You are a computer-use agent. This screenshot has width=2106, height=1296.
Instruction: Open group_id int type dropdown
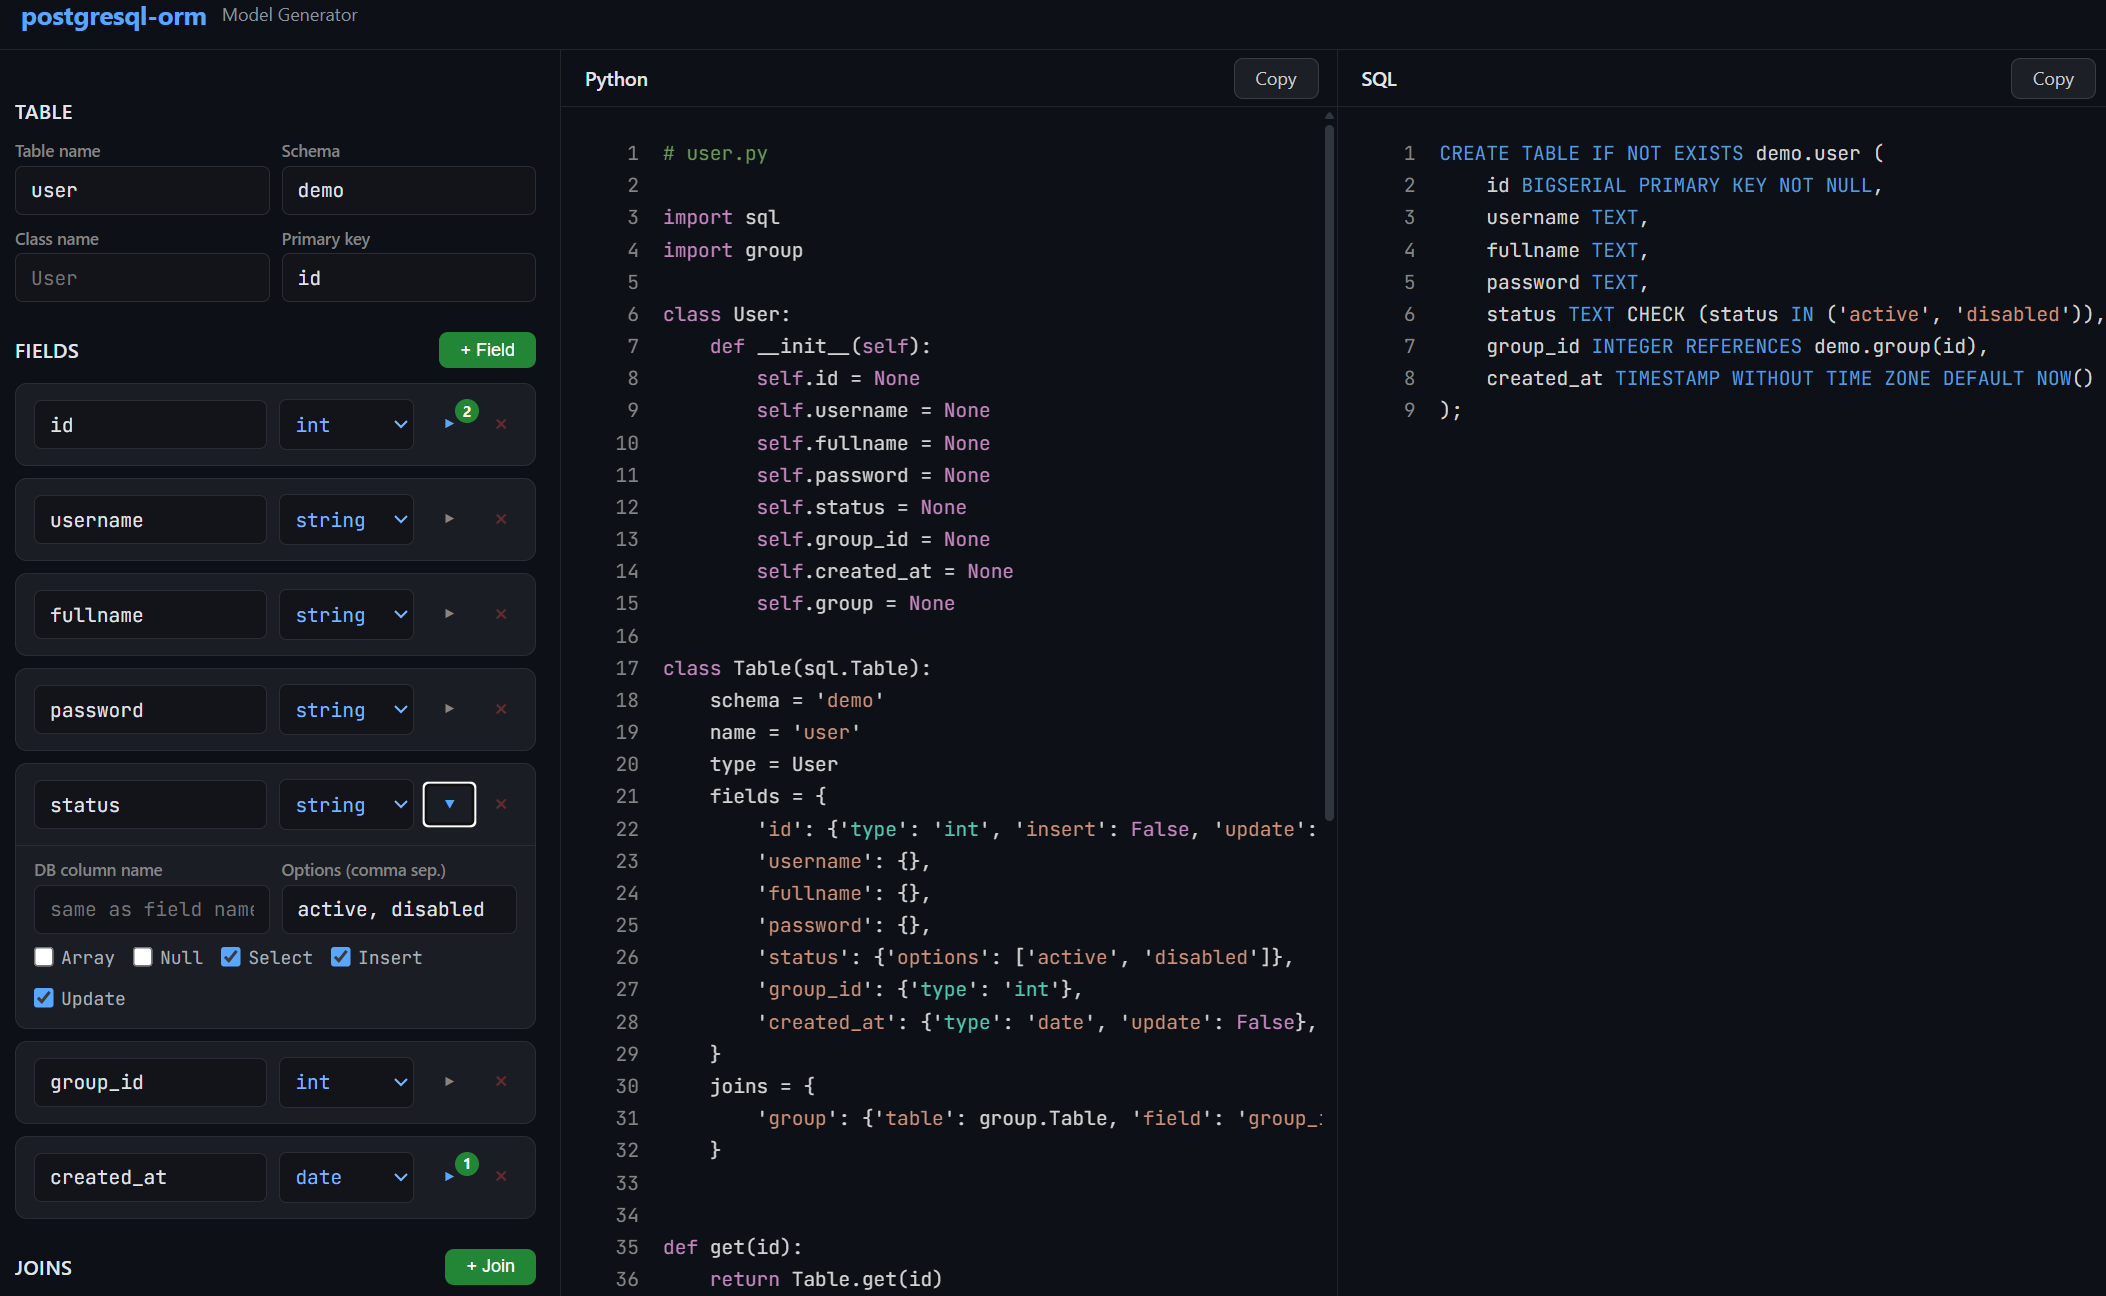tap(346, 1082)
